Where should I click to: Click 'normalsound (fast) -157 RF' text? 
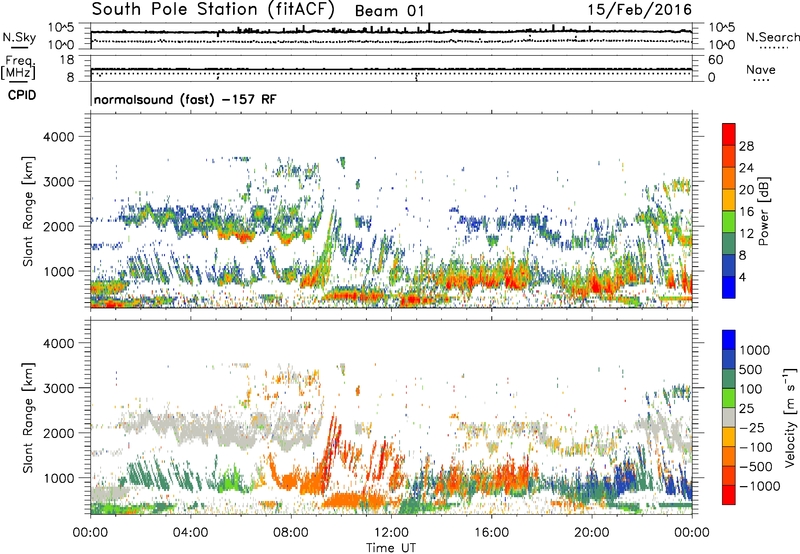click(185, 99)
